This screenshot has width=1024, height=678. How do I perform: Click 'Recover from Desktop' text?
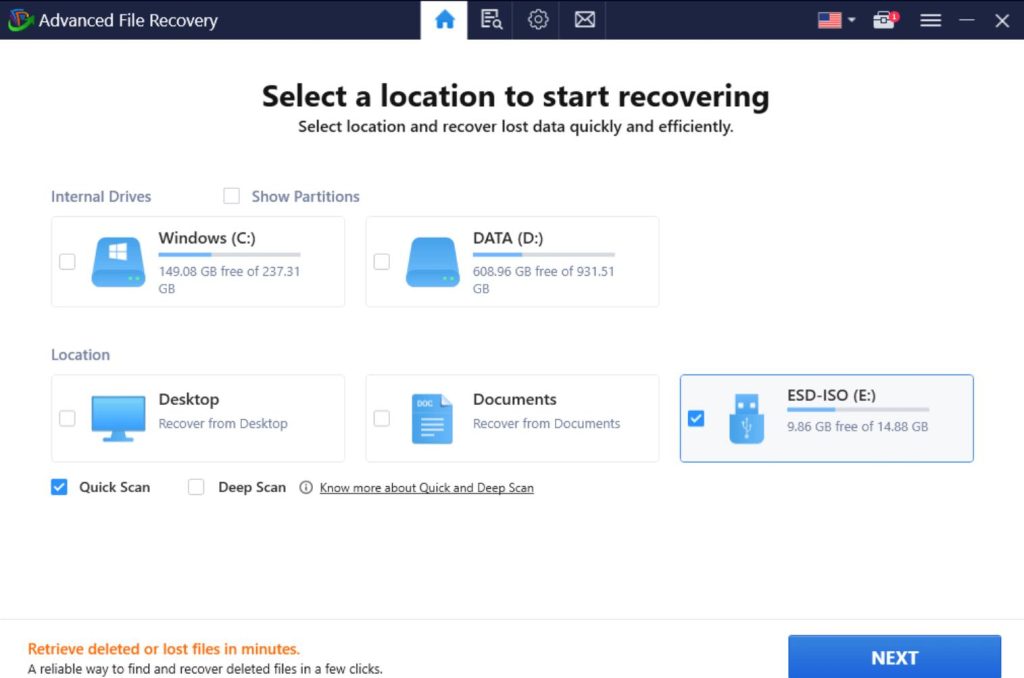click(223, 423)
